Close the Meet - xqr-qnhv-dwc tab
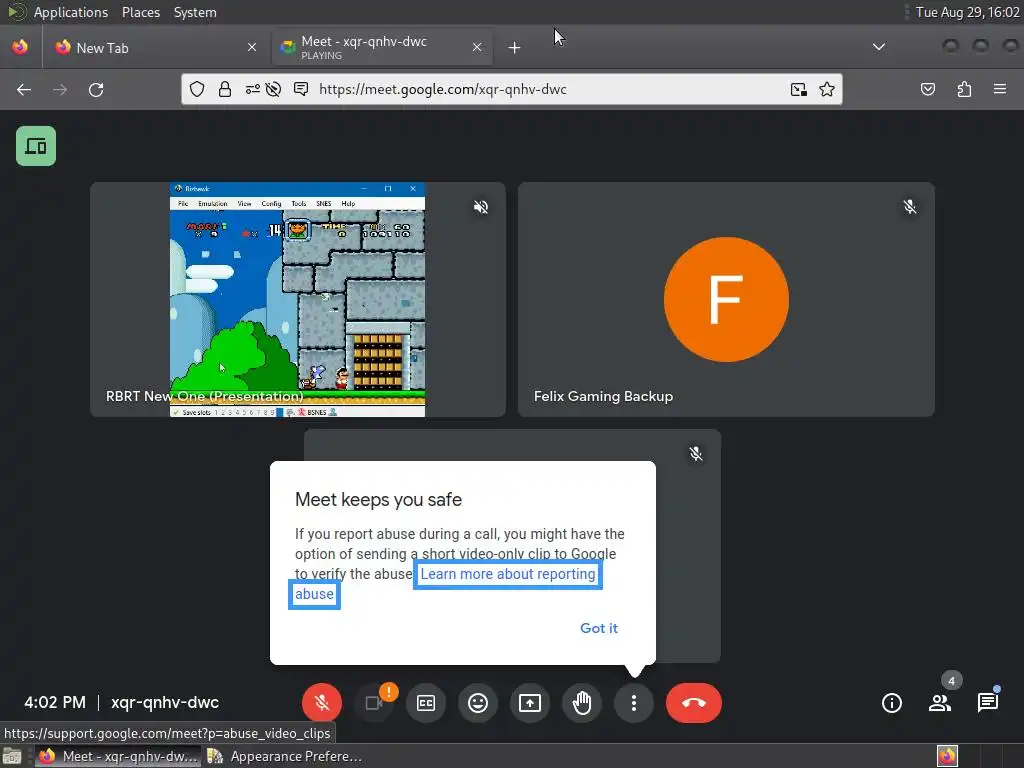Screen dimensions: 1024x768 point(477,48)
